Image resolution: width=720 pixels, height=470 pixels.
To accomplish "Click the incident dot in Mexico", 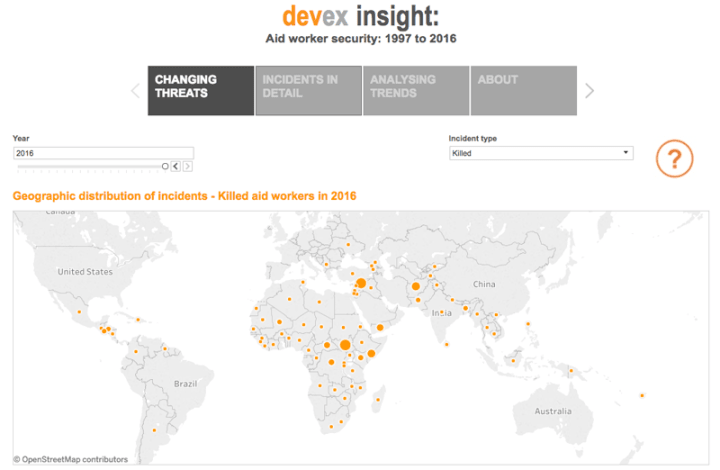I will click(x=79, y=312).
